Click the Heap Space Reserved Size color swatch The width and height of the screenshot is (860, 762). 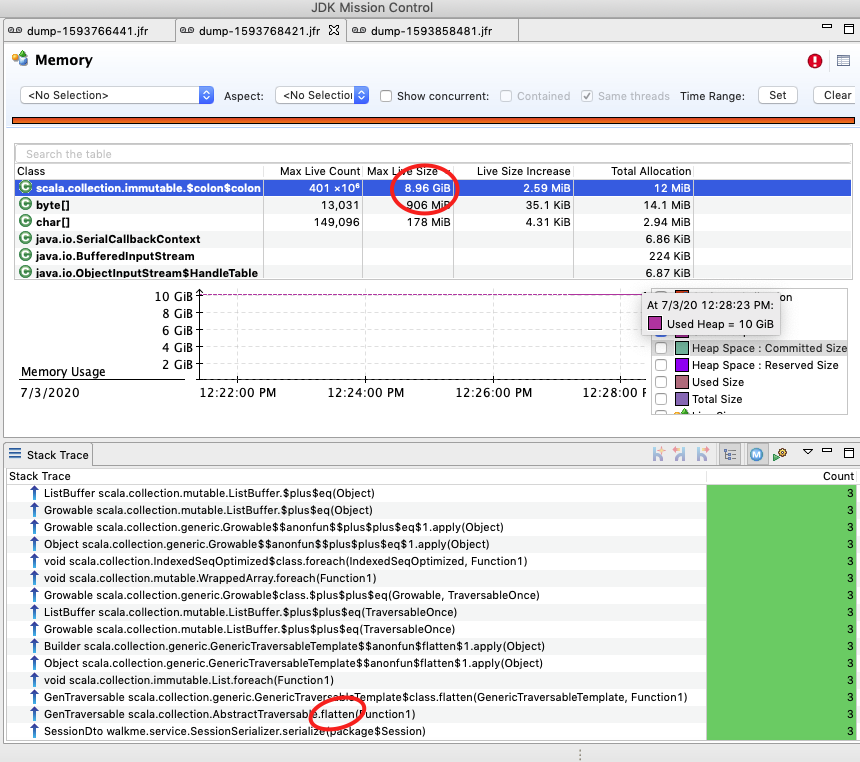[x=683, y=365]
